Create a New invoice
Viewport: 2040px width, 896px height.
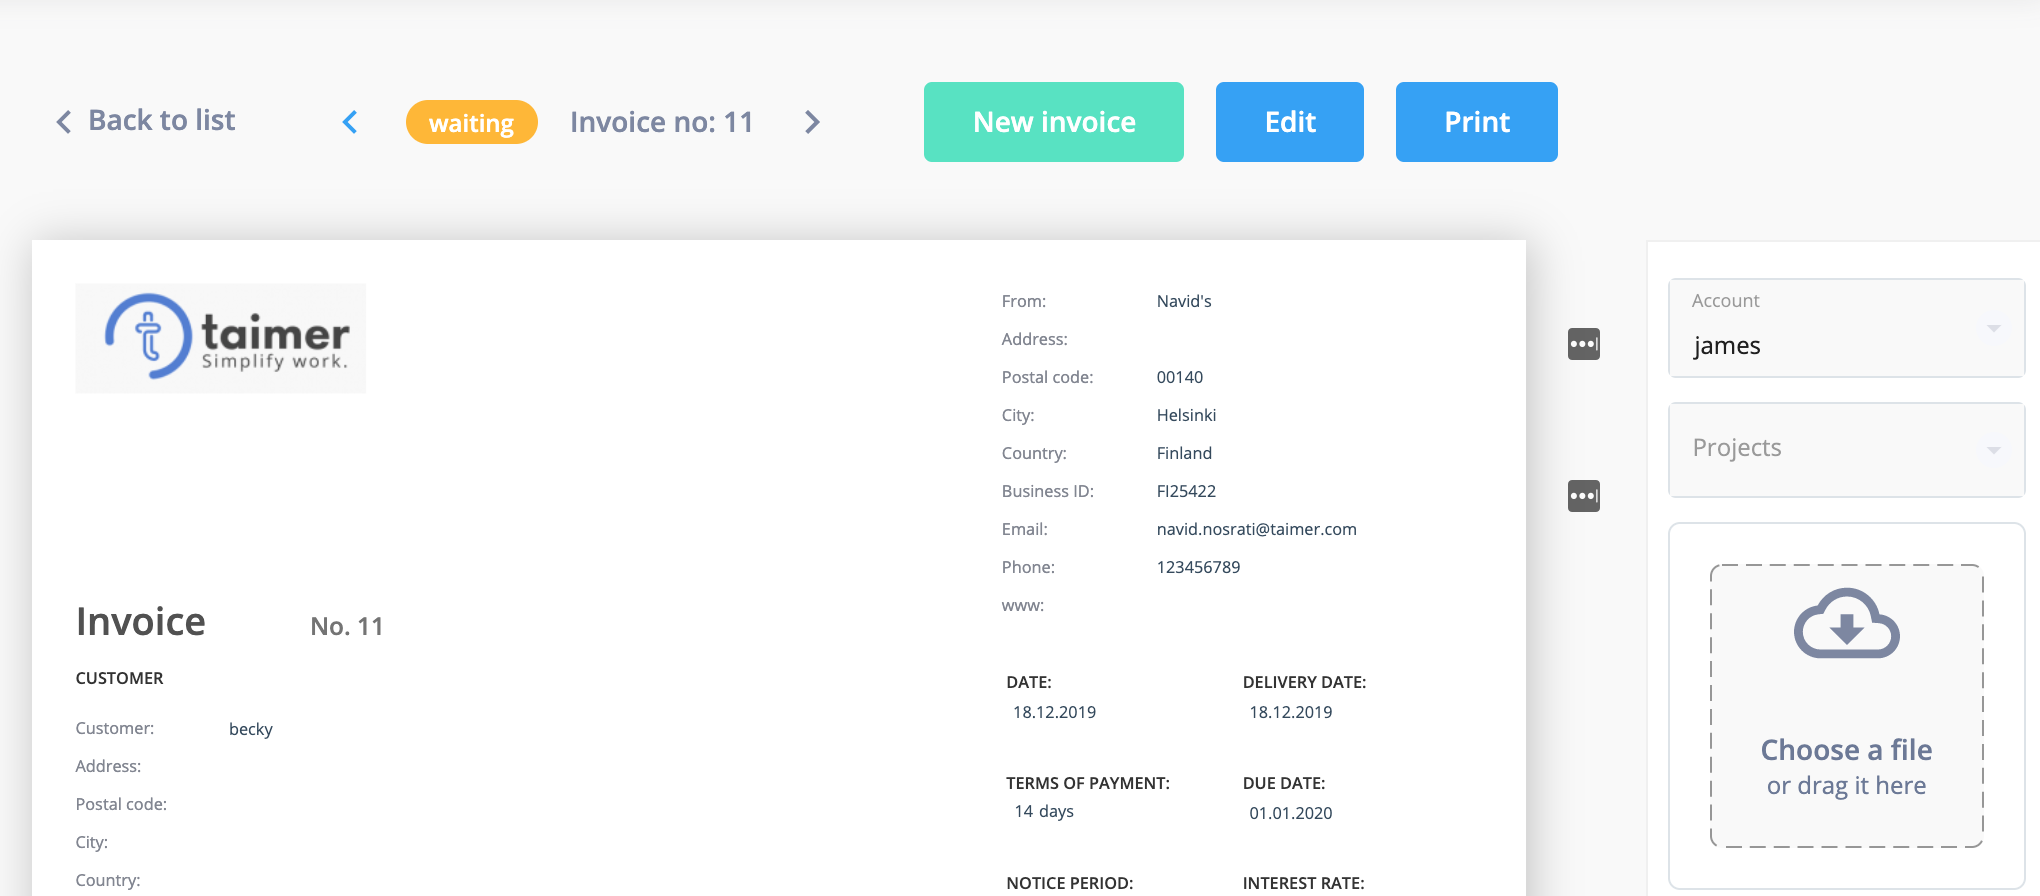1054,122
